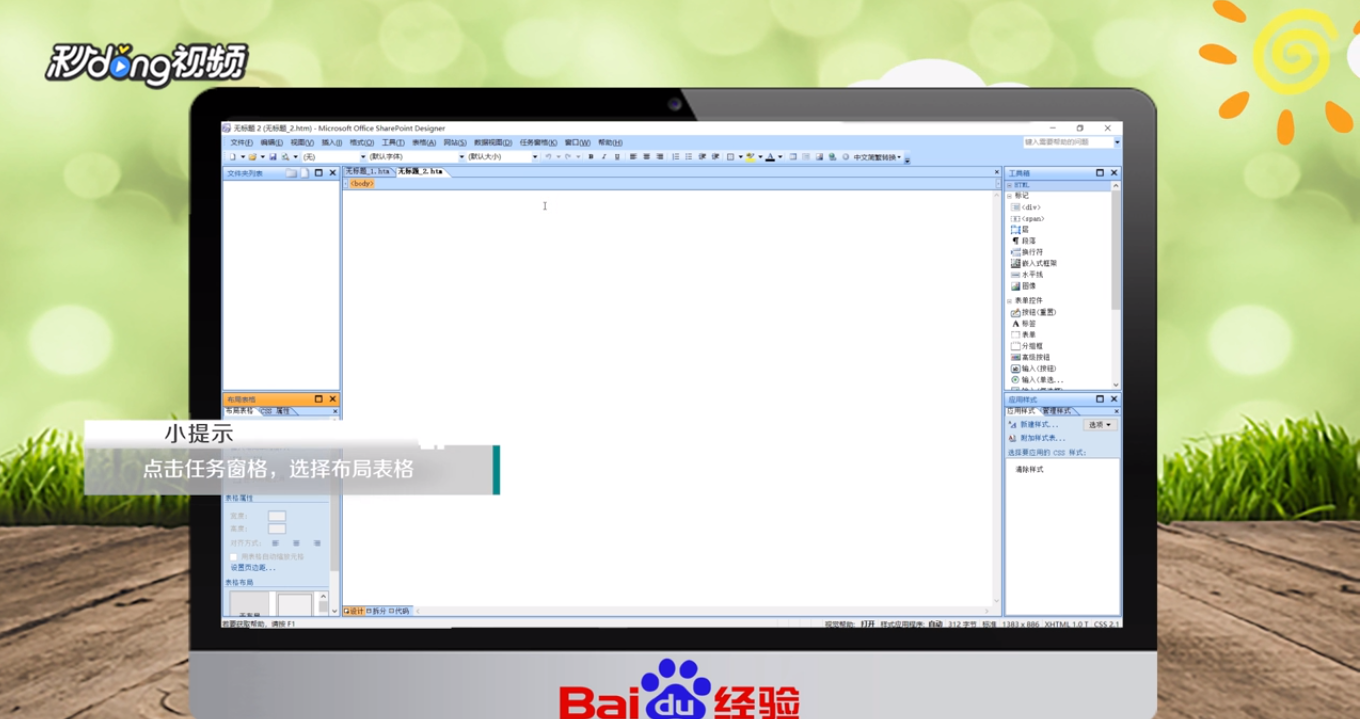Select 按钮(重置) reset button control
This screenshot has height=719, width=1360.
pos(1033,312)
